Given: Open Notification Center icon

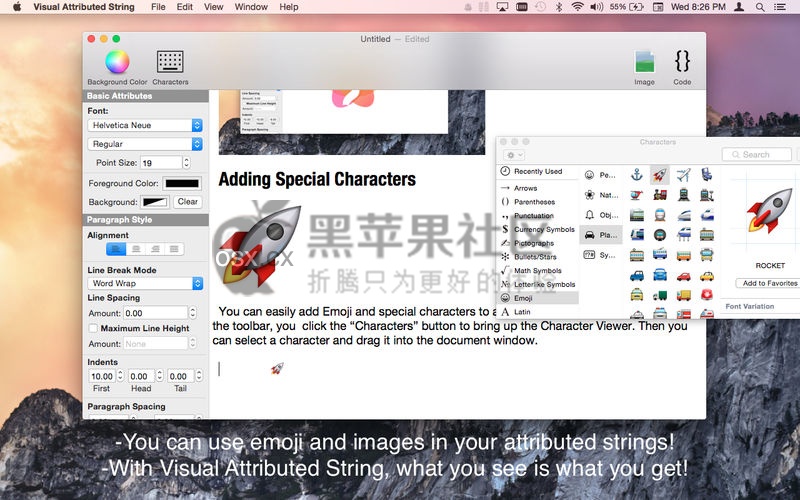Looking at the screenshot, I should (x=780, y=7).
